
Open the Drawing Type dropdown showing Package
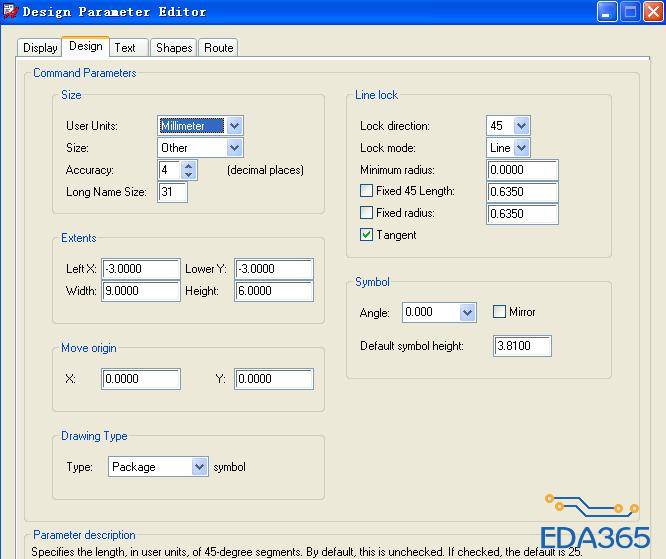pyautogui.click(x=199, y=467)
